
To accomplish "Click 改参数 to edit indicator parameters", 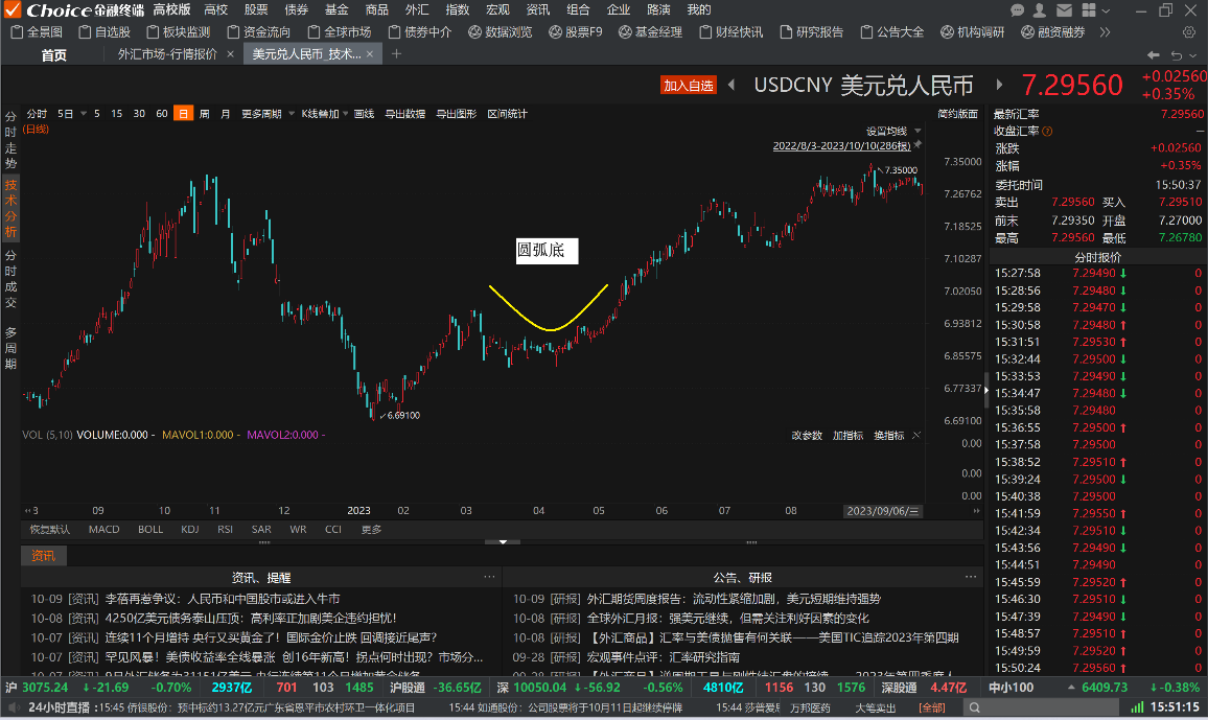I will click(806, 435).
